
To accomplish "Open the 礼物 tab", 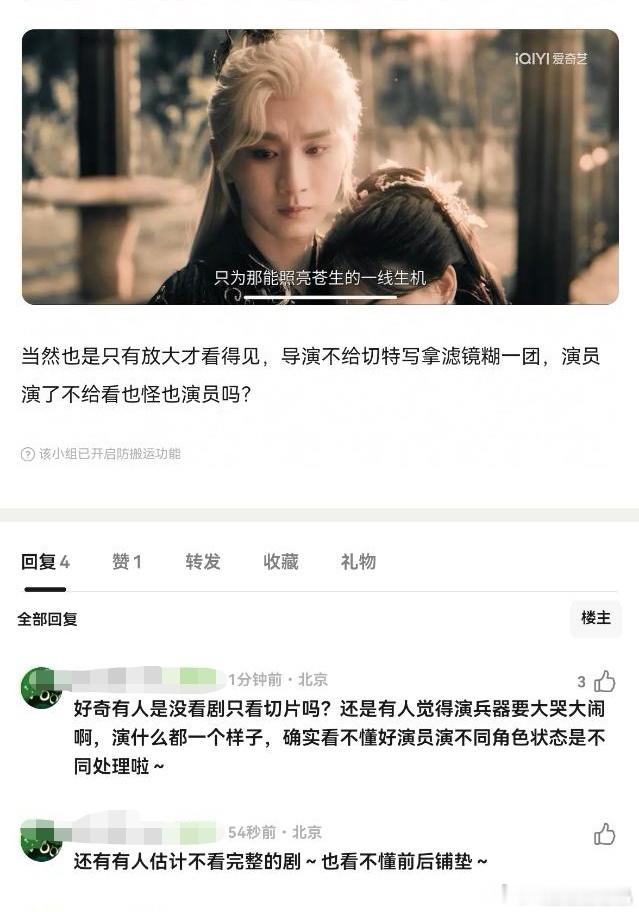I will coord(358,562).
